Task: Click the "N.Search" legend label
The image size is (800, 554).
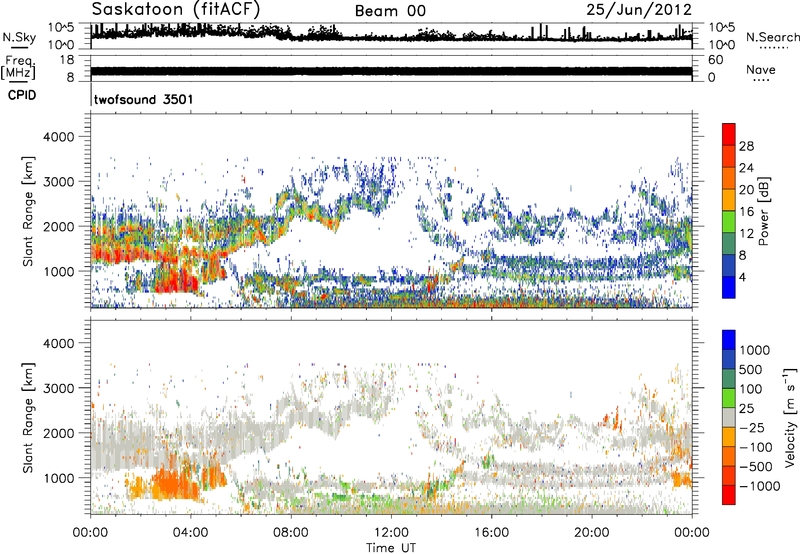Action: pos(772,37)
